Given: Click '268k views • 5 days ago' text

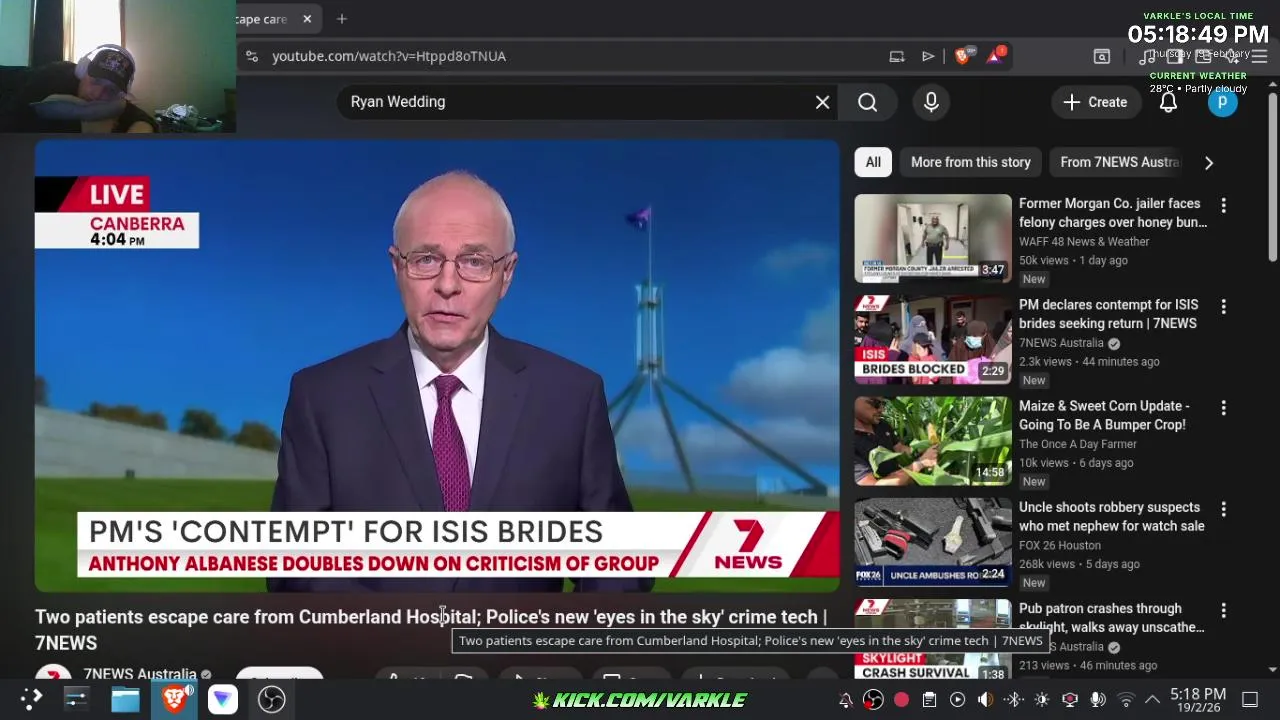Looking at the screenshot, I should tap(1079, 564).
